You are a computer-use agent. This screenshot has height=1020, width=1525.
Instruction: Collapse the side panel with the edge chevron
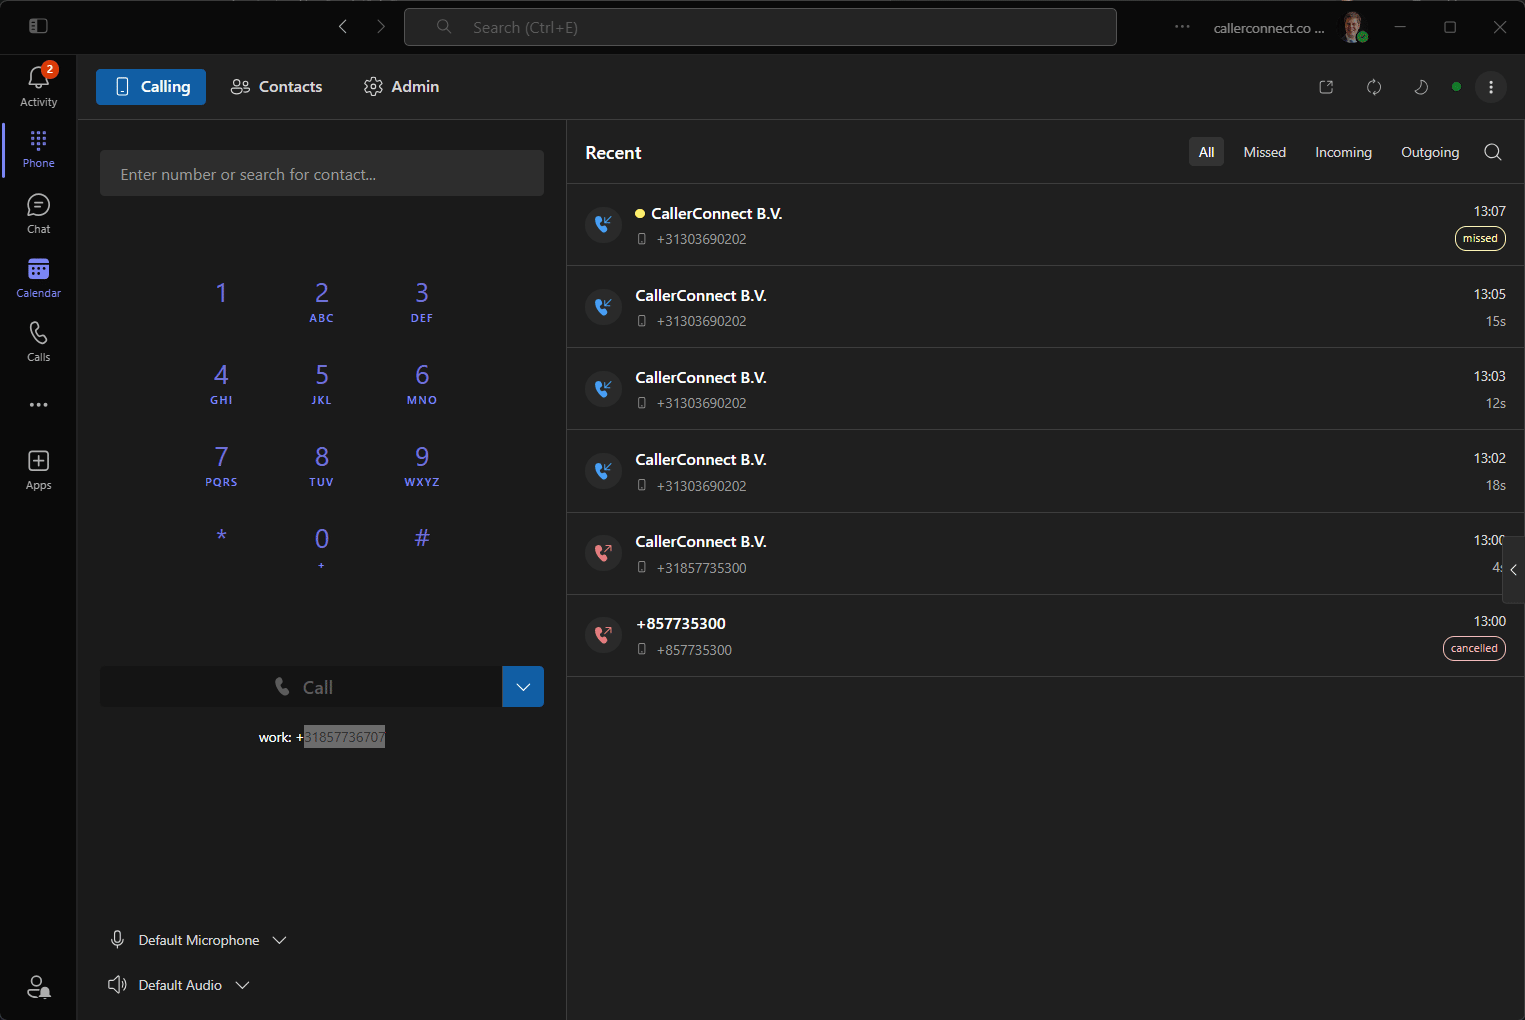(x=1513, y=570)
